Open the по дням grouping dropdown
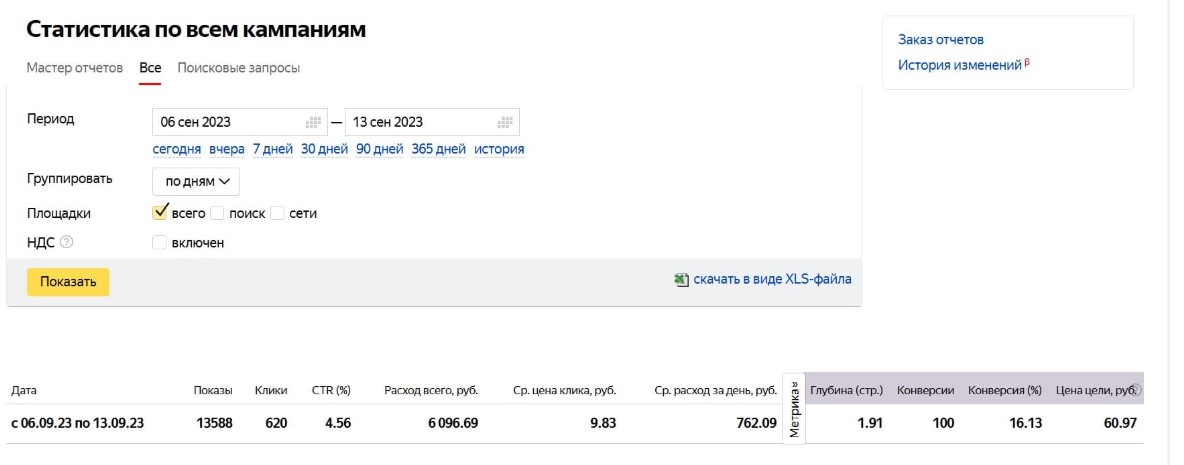Viewport: 1184px width, 465px height. click(x=196, y=181)
